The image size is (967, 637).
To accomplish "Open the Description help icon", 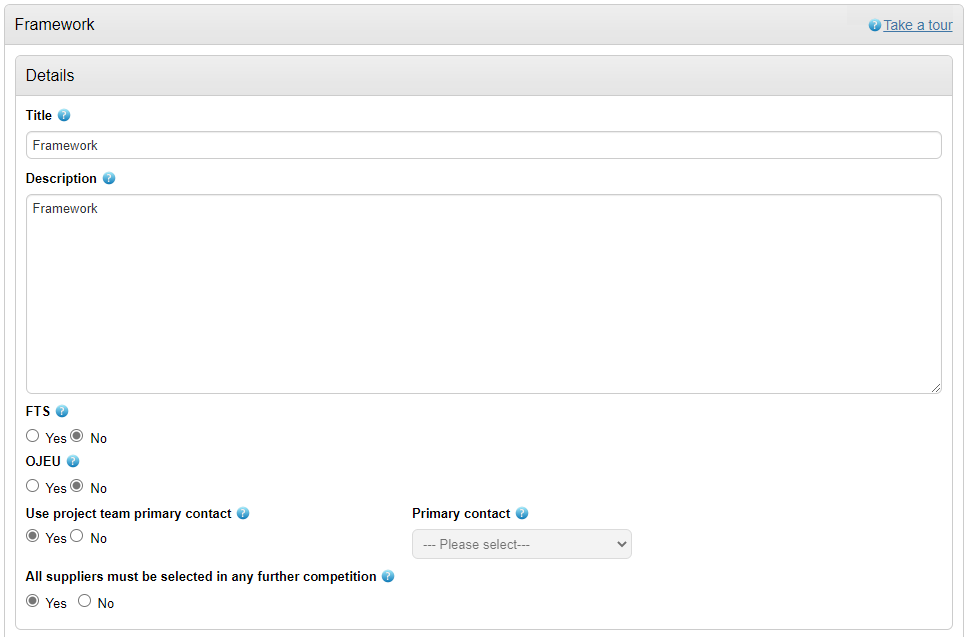I will point(109,178).
